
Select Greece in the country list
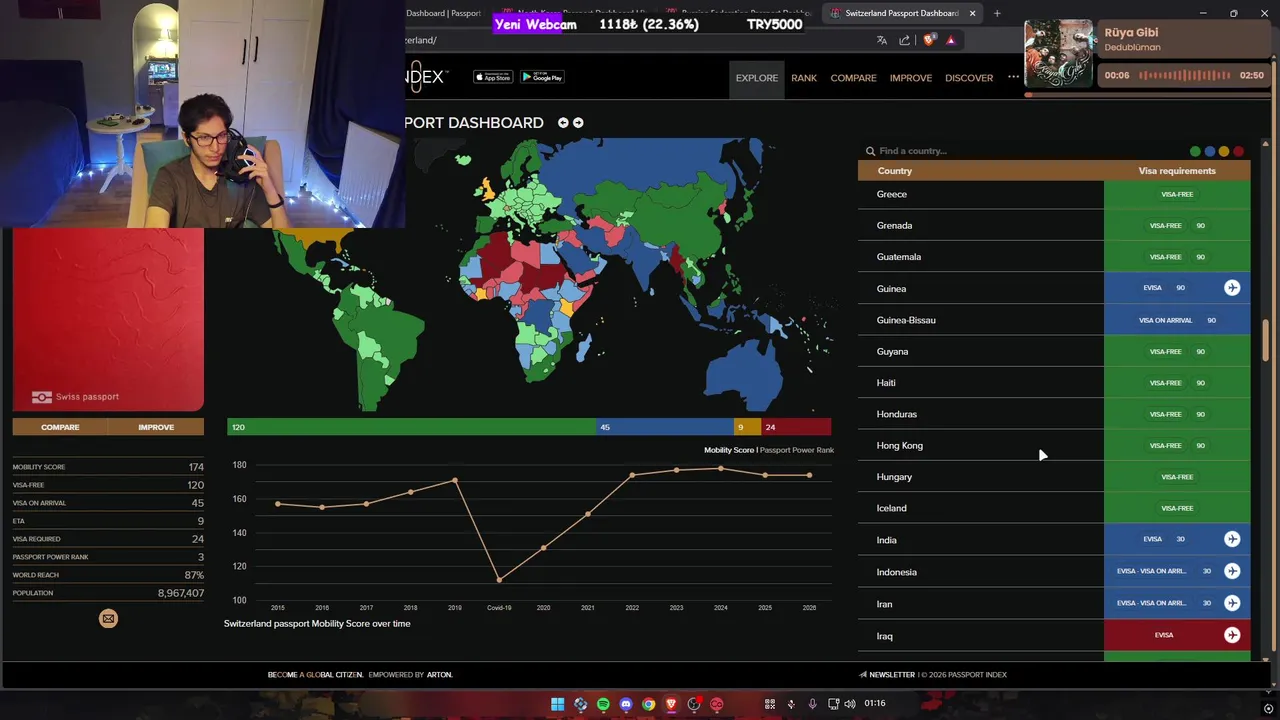[x=892, y=194]
